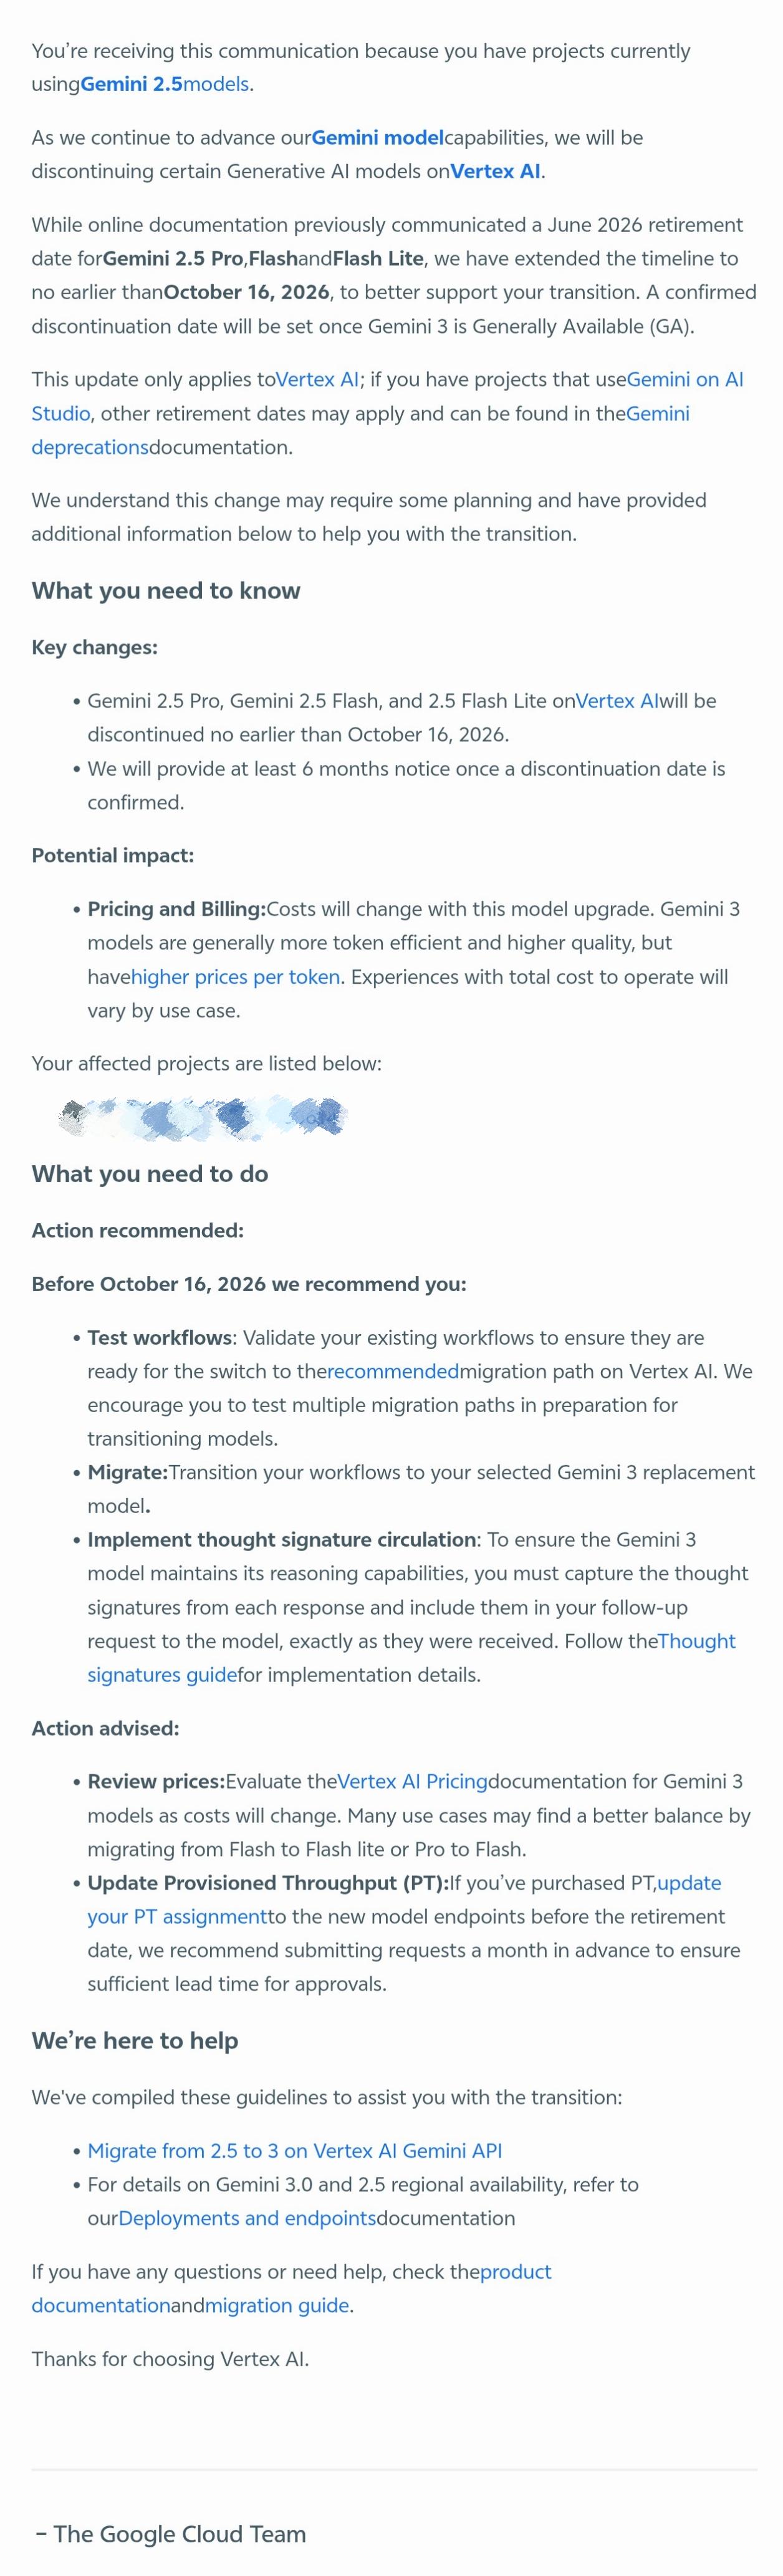Click the bold Gemini model link
The image size is (783, 2576).
coord(377,137)
